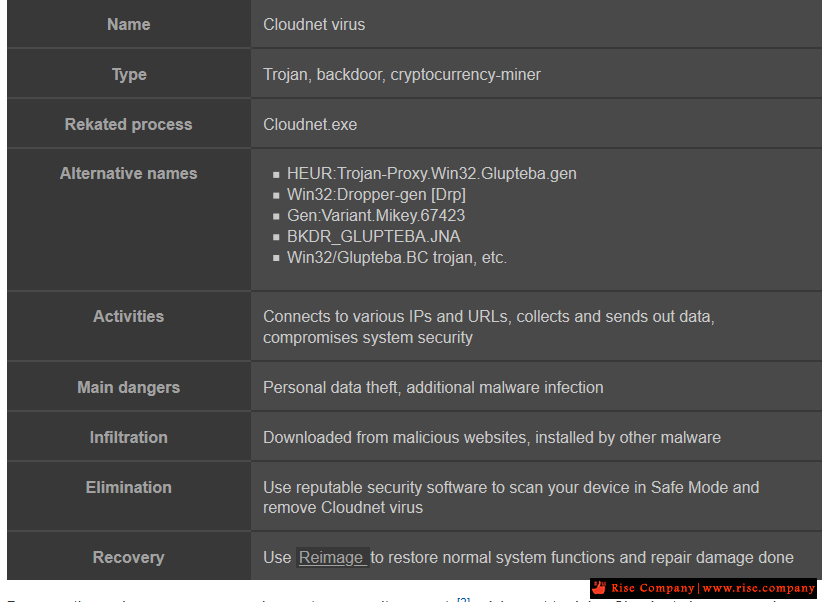Click the Cloudnet.exe process value

[310, 124]
